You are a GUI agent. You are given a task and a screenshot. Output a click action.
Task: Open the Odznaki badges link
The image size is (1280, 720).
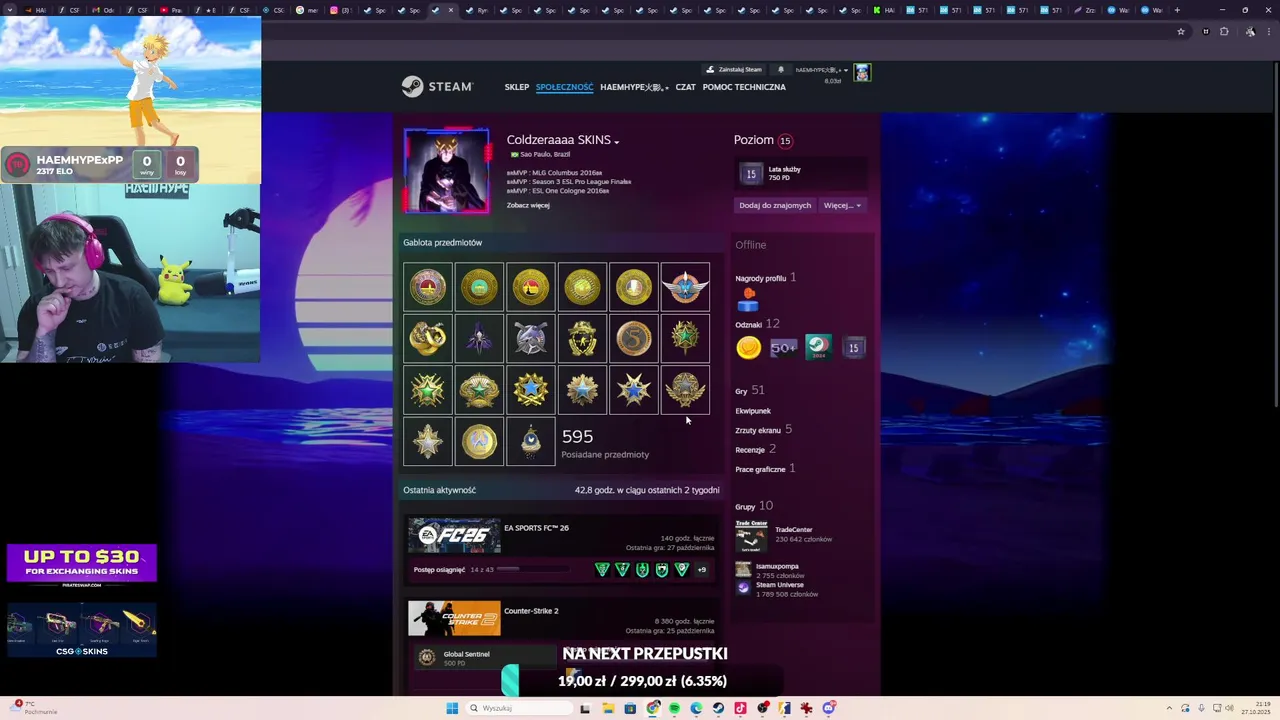click(x=749, y=325)
